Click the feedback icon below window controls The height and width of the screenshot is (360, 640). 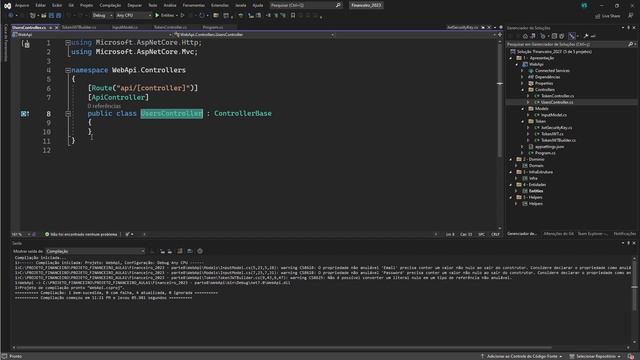[631, 16]
